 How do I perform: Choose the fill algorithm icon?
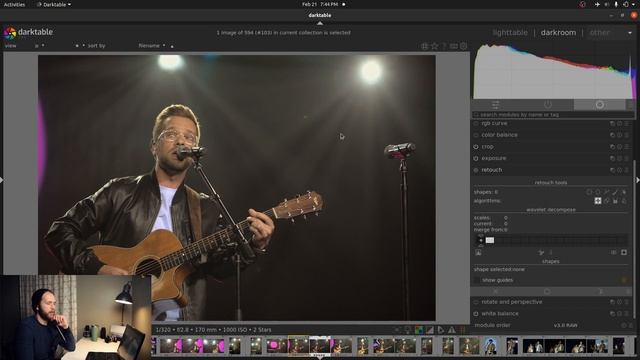tap(615, 201)
